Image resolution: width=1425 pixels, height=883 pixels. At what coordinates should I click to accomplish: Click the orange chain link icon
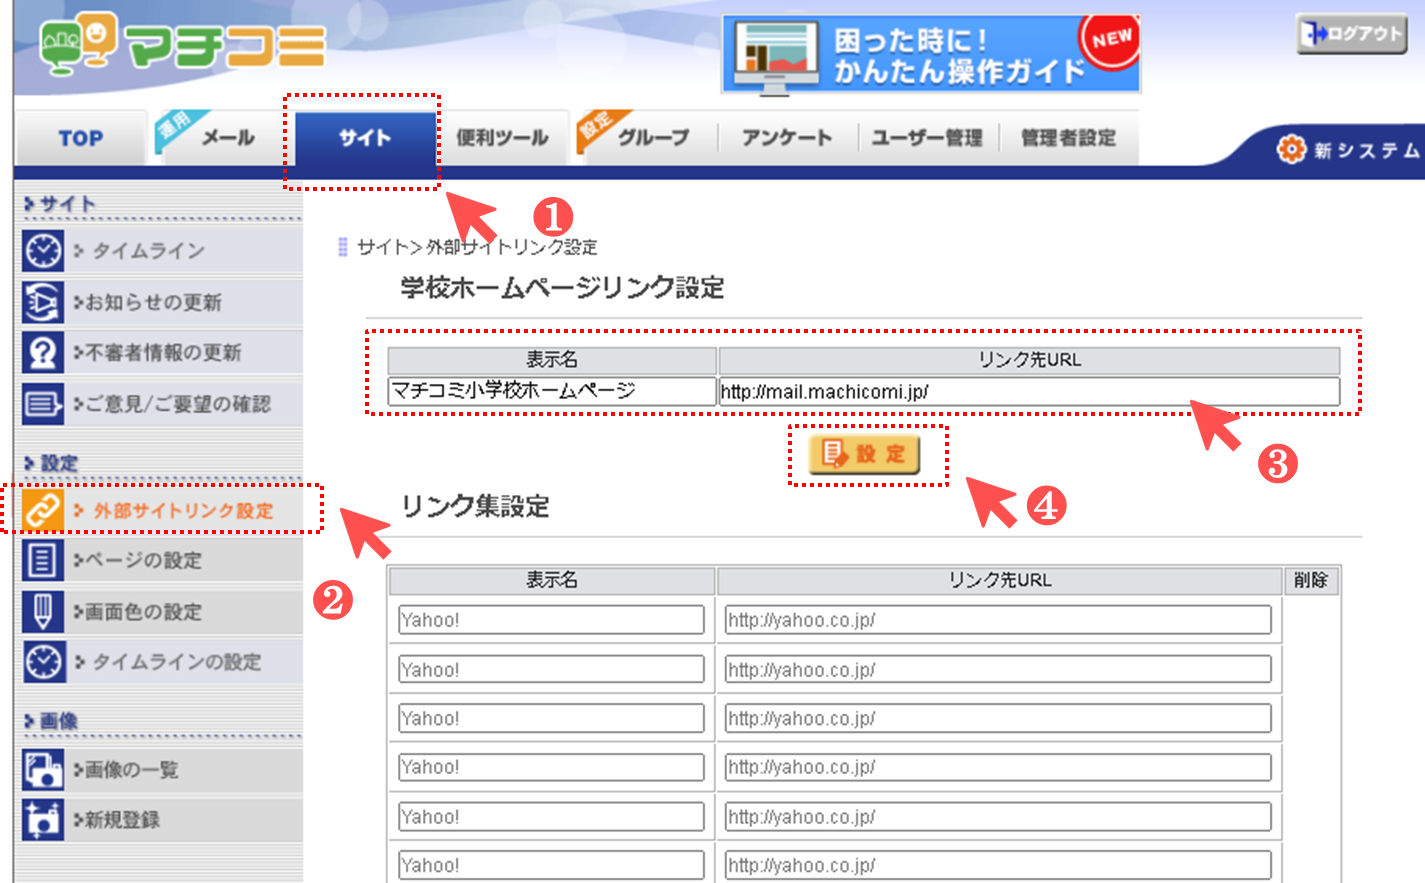point(43,510)
